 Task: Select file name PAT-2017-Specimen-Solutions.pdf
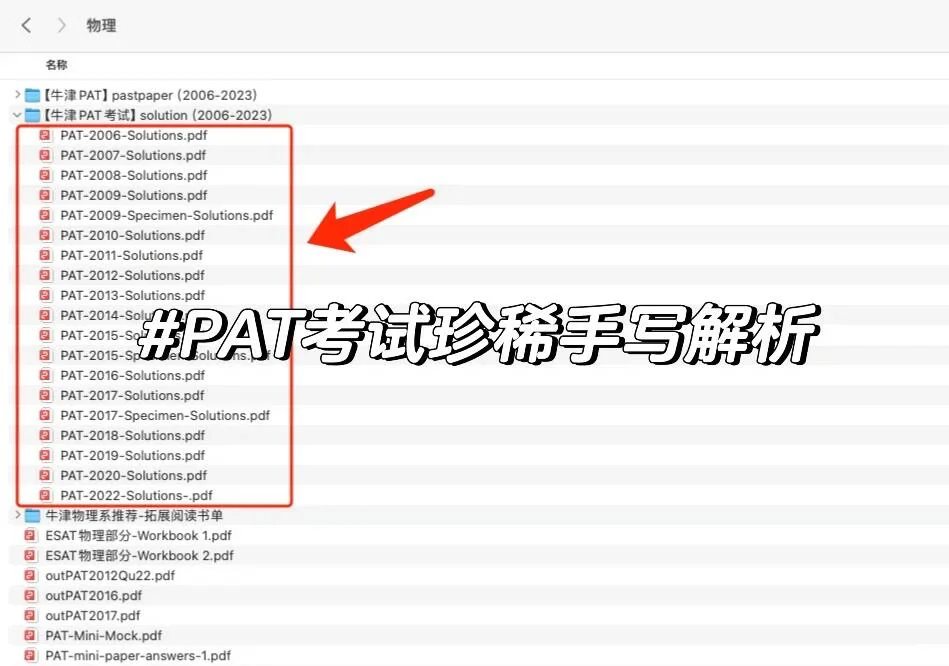(165, 415)
